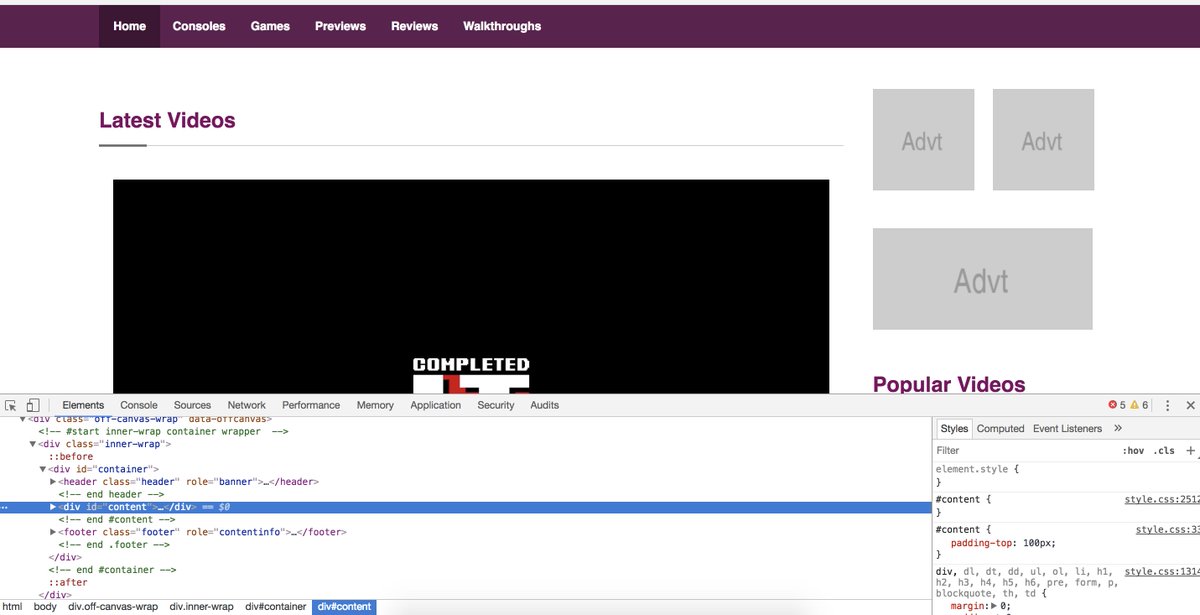Click the large wide Advt placeholder
This screenshot has height=615, width=1200.
coord(982,279)
